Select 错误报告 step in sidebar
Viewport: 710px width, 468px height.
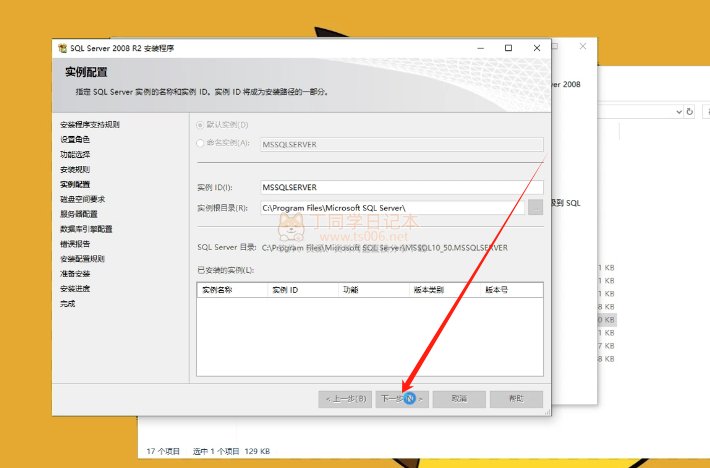[x=75, y=244]
